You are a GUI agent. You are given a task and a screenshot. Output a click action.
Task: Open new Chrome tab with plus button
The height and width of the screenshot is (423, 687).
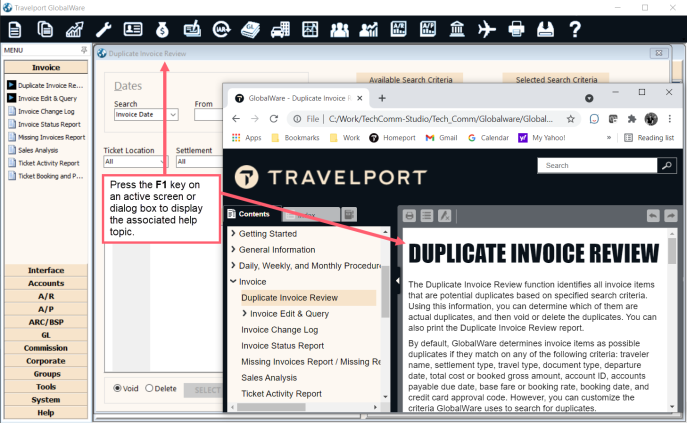[x=382, y=98]
